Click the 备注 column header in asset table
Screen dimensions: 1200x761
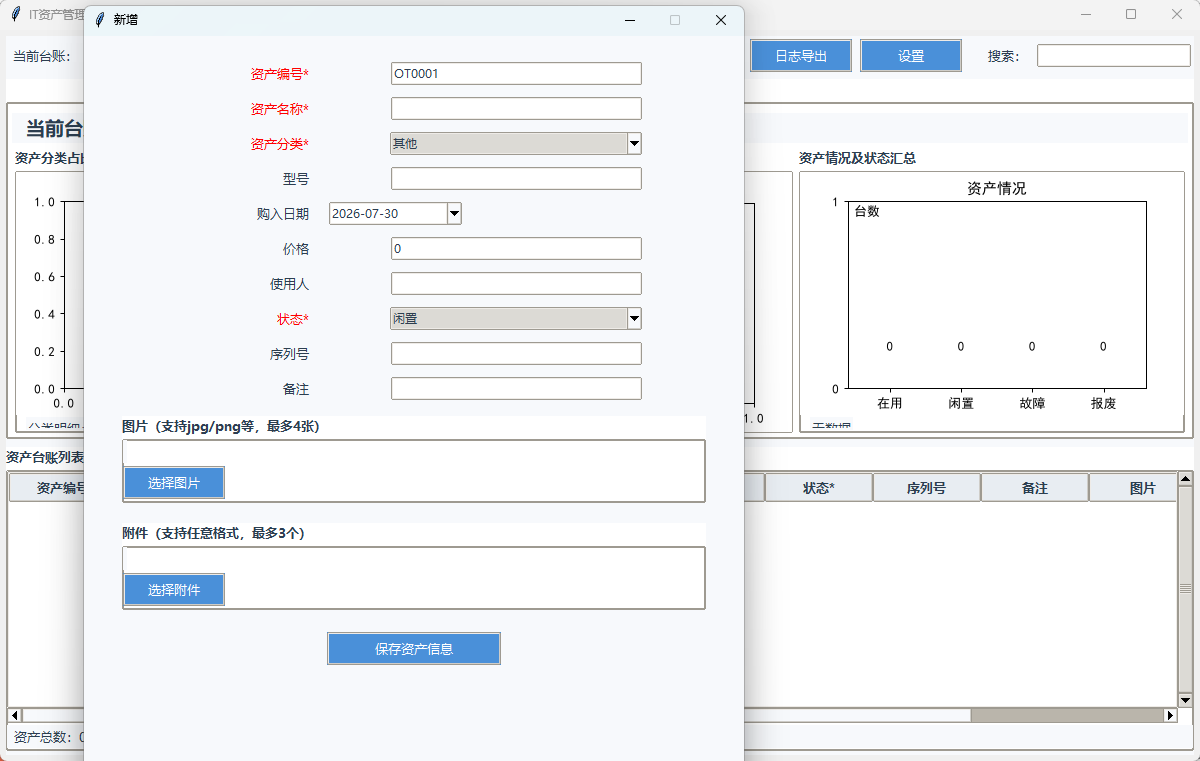[x=1035, y=488]
